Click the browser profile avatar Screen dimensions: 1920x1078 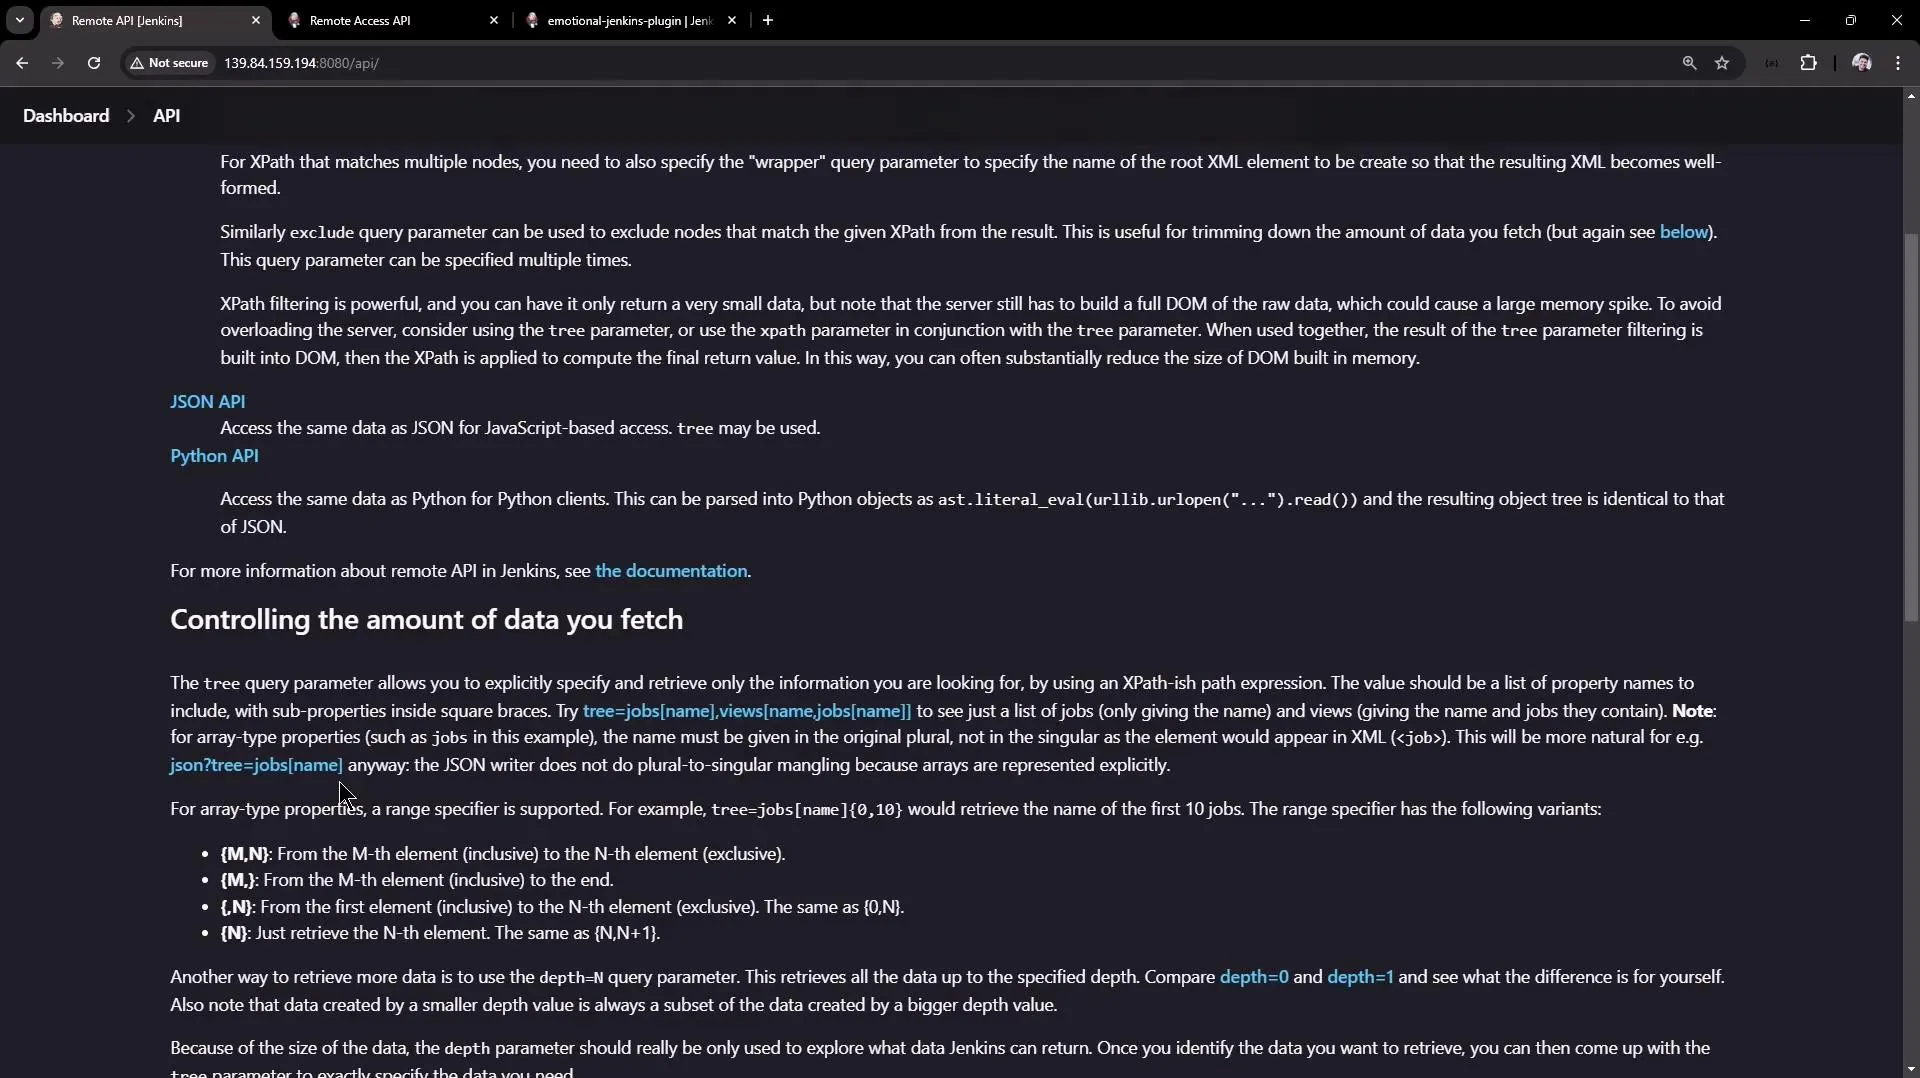click(x=1861, y=62)
